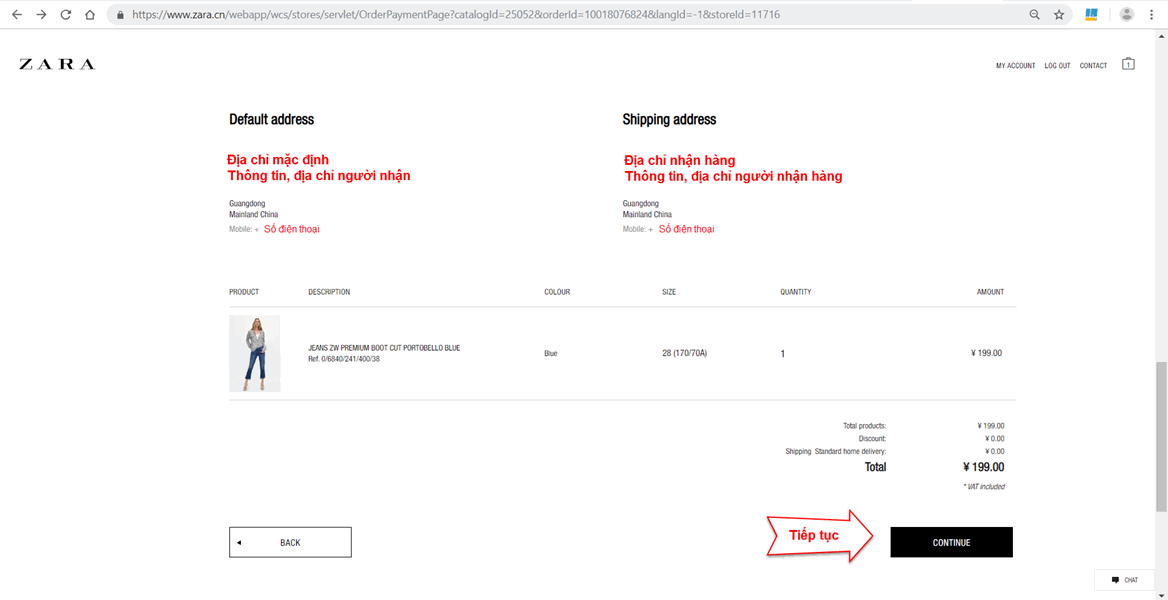This screenshot has width=1168, height=600.
Task: Click the Blue colour cell
Action: (550, 353)
